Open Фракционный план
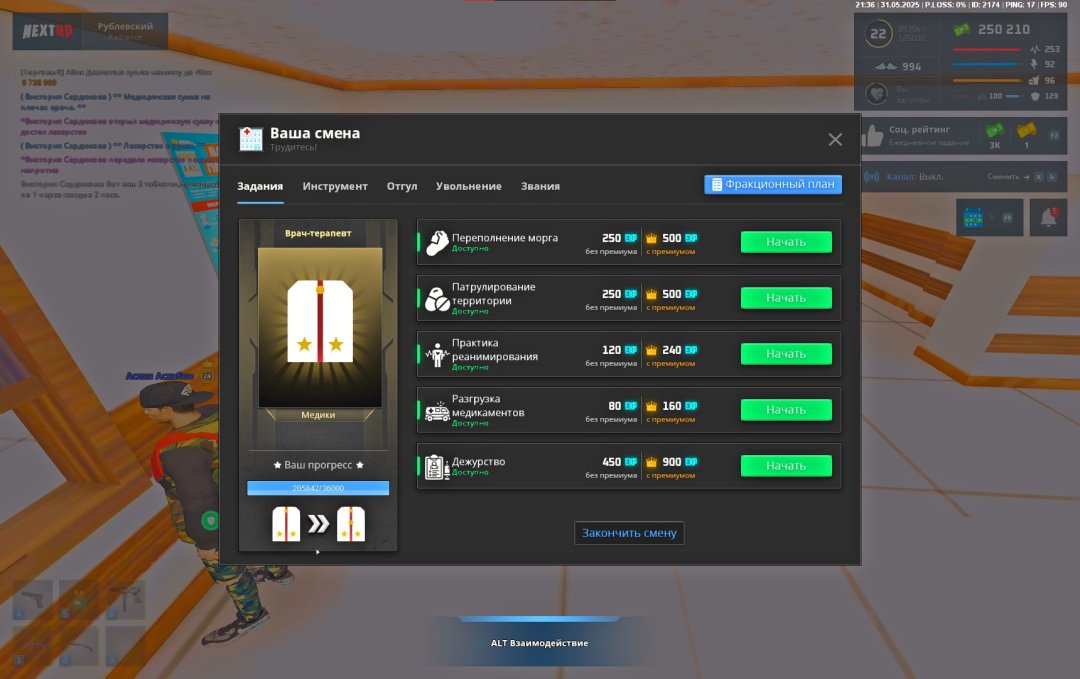This screenshot has height=679, width=1080. [773, 185]
